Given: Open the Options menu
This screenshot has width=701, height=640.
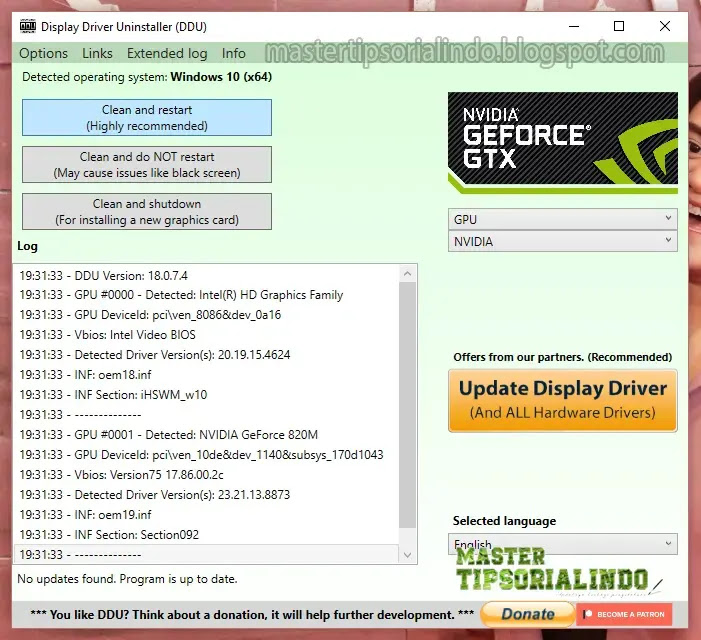Looking at the screenshot, I should (x=43, y=54).
